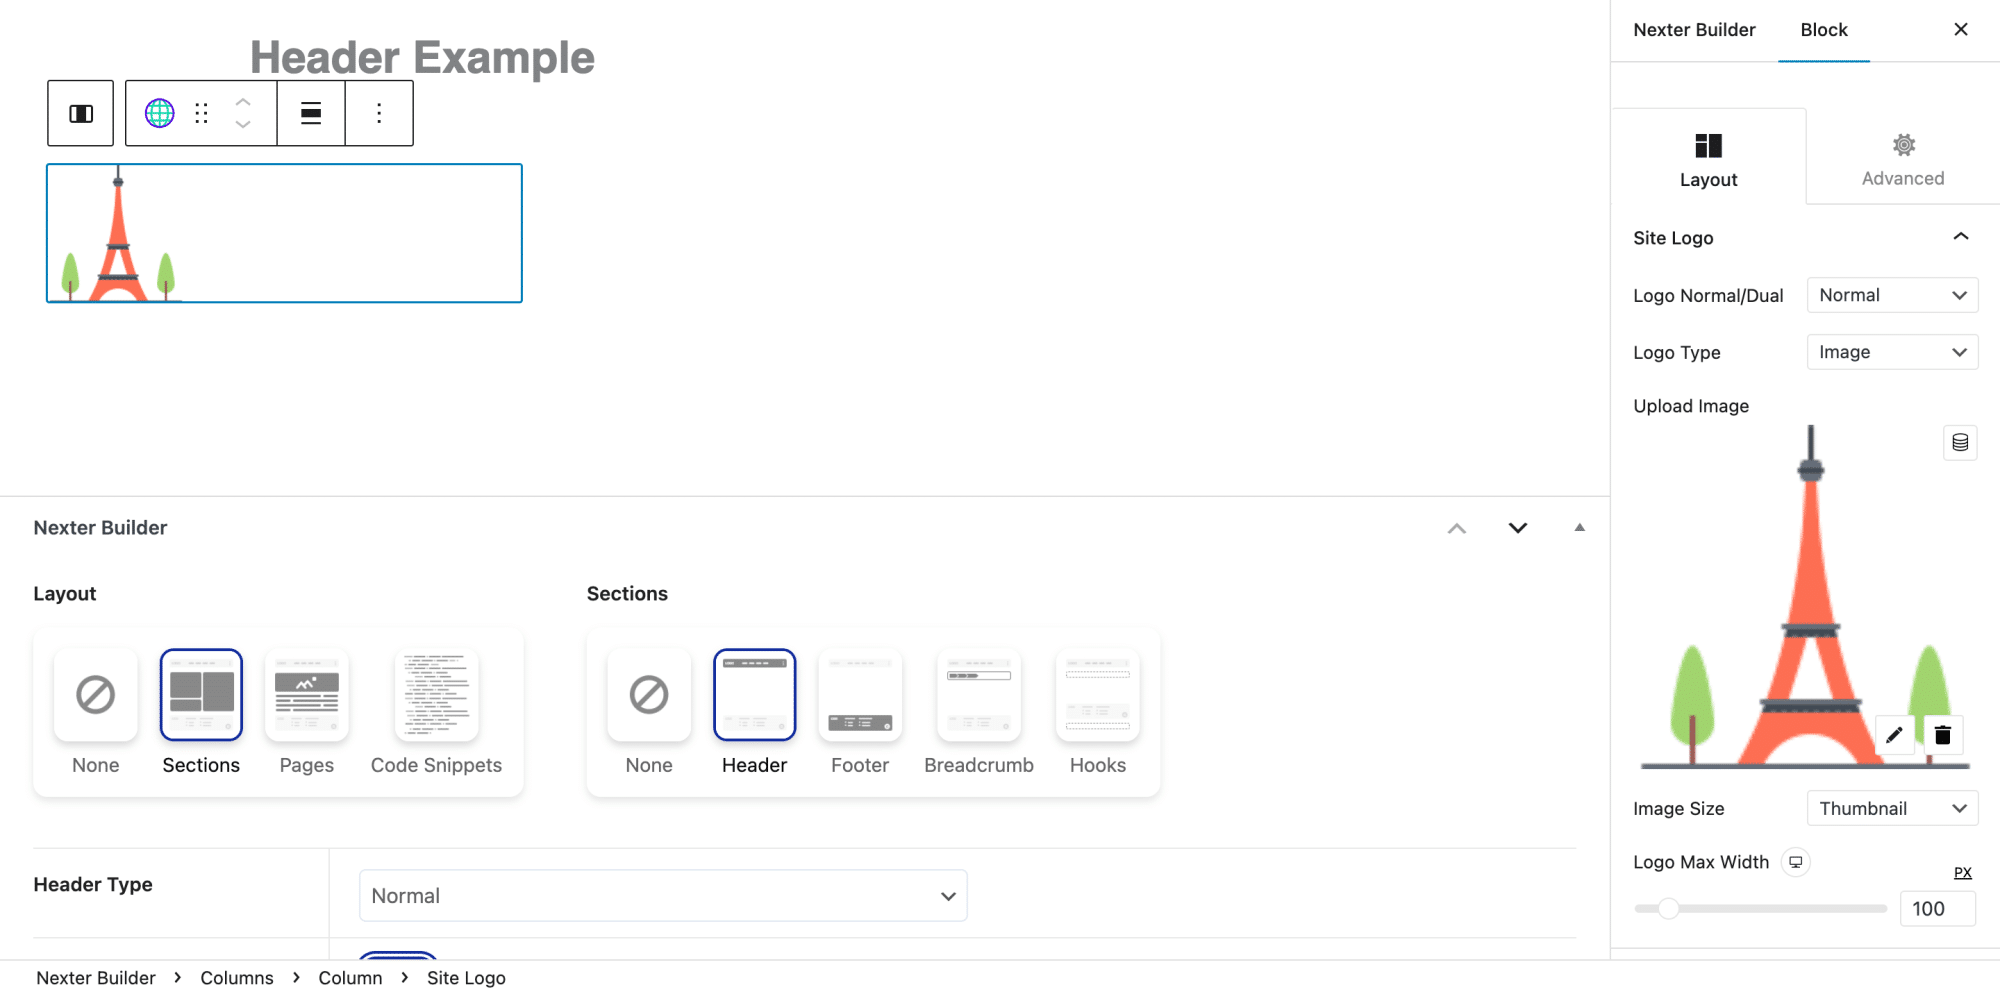Select the Code Snippets layout option

click(436, 697)
